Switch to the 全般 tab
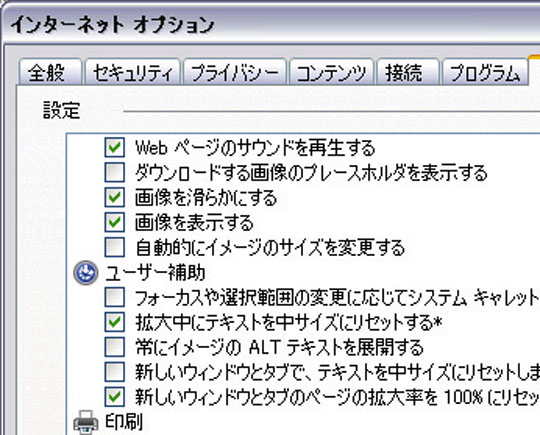 [x=50, y=72]
